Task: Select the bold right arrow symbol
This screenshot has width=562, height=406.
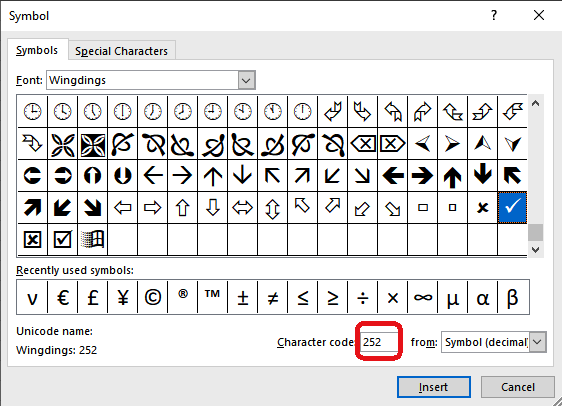Action: point(423,176)
